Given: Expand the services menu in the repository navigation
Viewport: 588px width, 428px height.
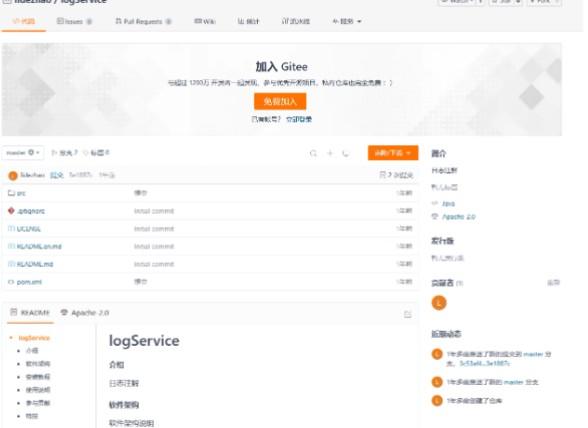Looking at the screenshot, I should (346, 21).
